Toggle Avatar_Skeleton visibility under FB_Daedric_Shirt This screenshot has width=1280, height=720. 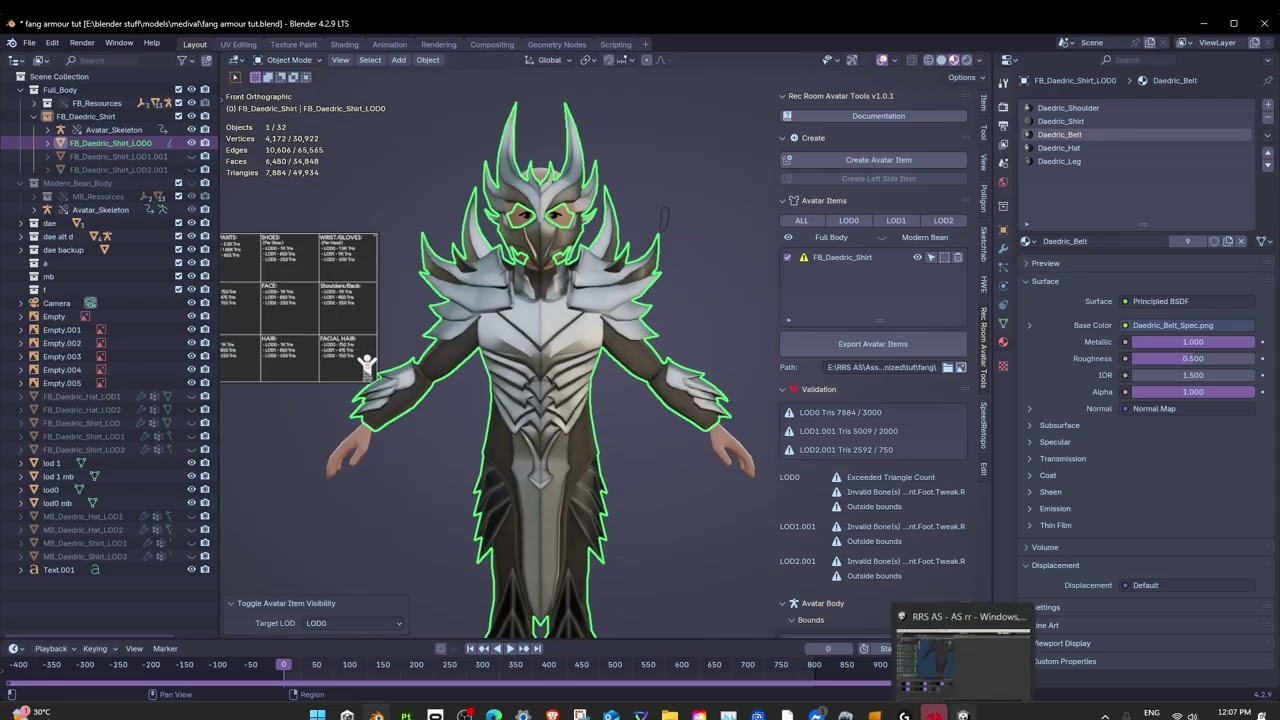191,130
